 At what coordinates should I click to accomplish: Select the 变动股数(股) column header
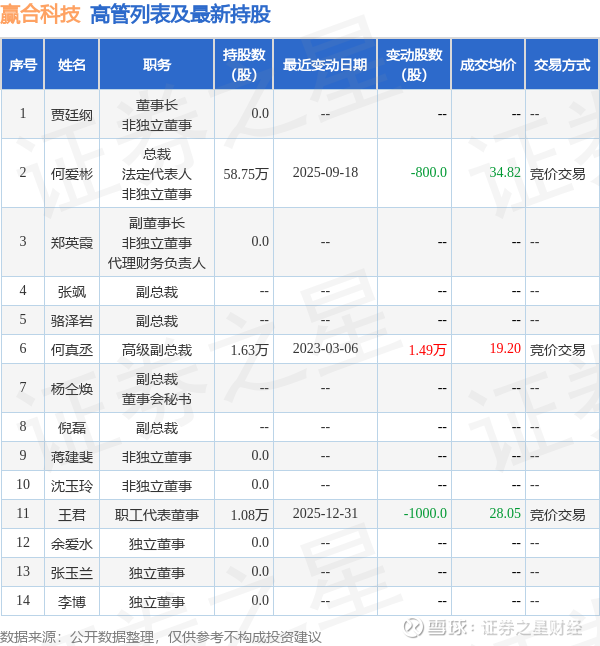[414, 64]
